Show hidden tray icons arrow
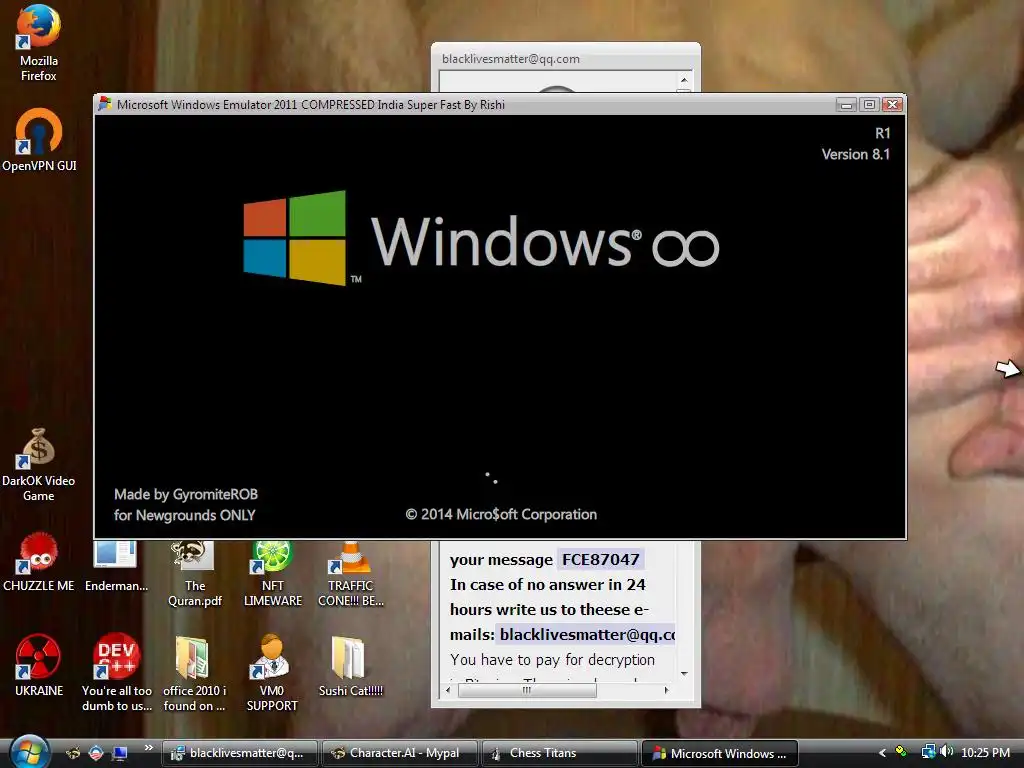Screen dimensions: 1024x768 pyautogui.click(x=882, y=753)
